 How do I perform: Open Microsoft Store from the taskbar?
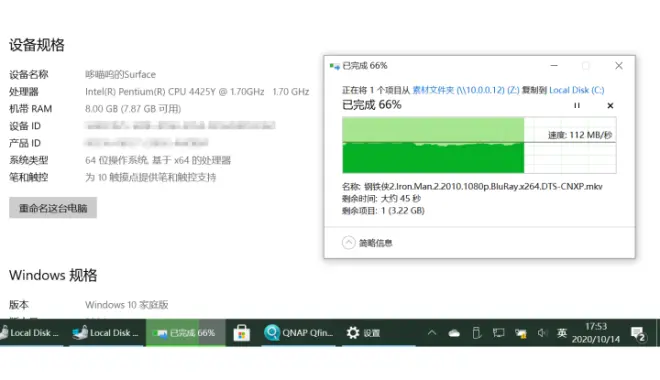(x=242, y=333)
